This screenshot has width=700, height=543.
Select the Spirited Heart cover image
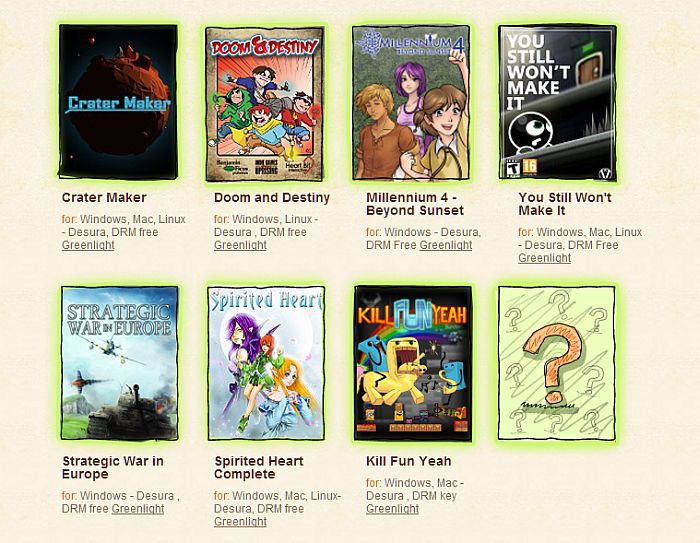[x=266, y=363]
